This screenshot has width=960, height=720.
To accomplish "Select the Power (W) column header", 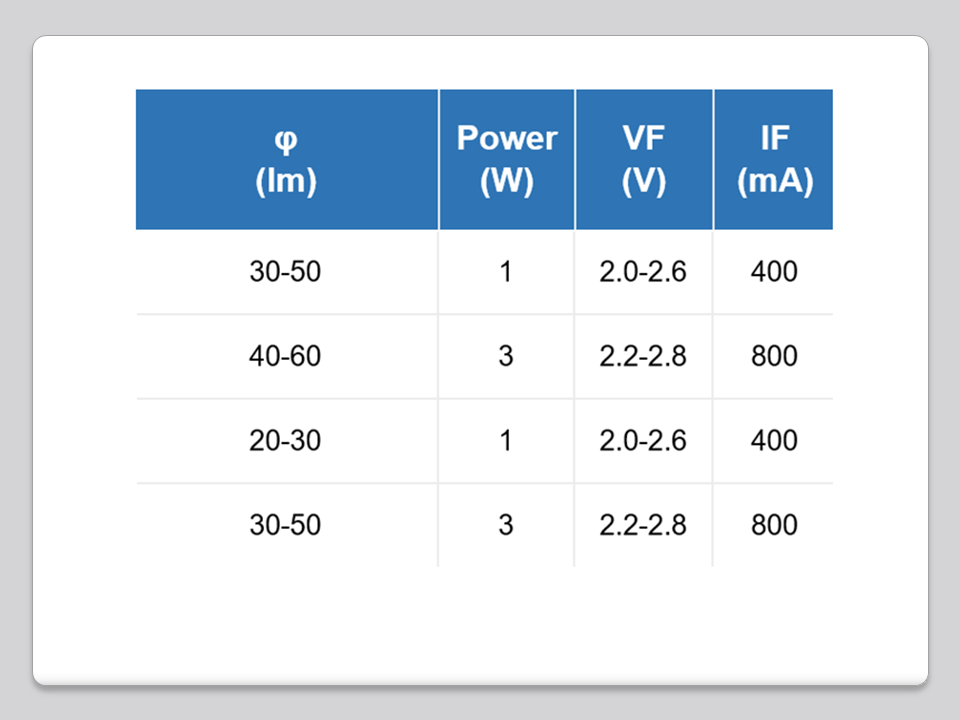I will click(x=506, y=160).
